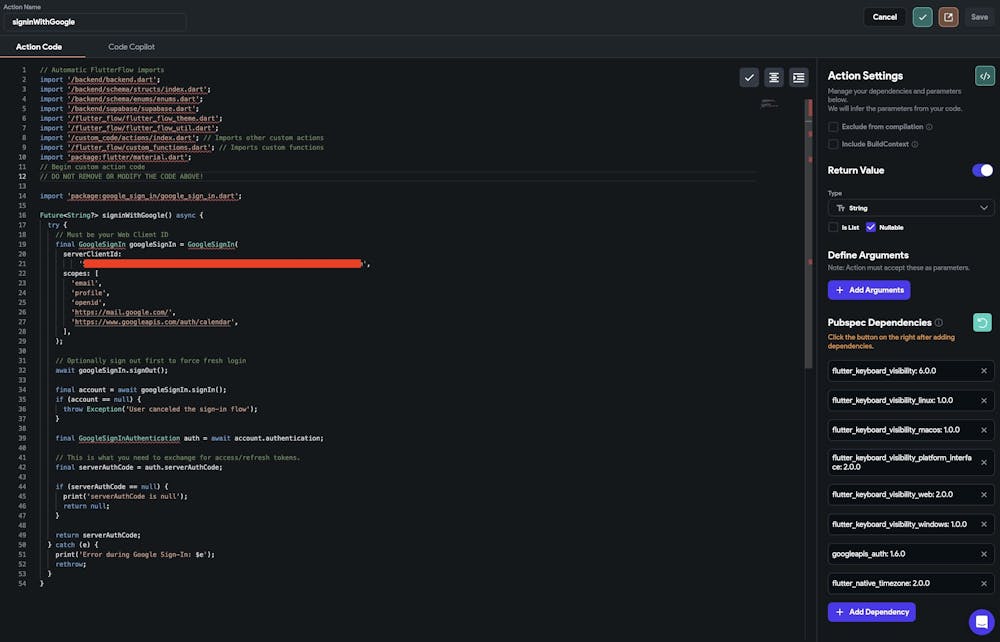Viewport: 1000px width, 642px height.
Task: Click the refresh Pubspec Dependencies icon
Action: 983,322
